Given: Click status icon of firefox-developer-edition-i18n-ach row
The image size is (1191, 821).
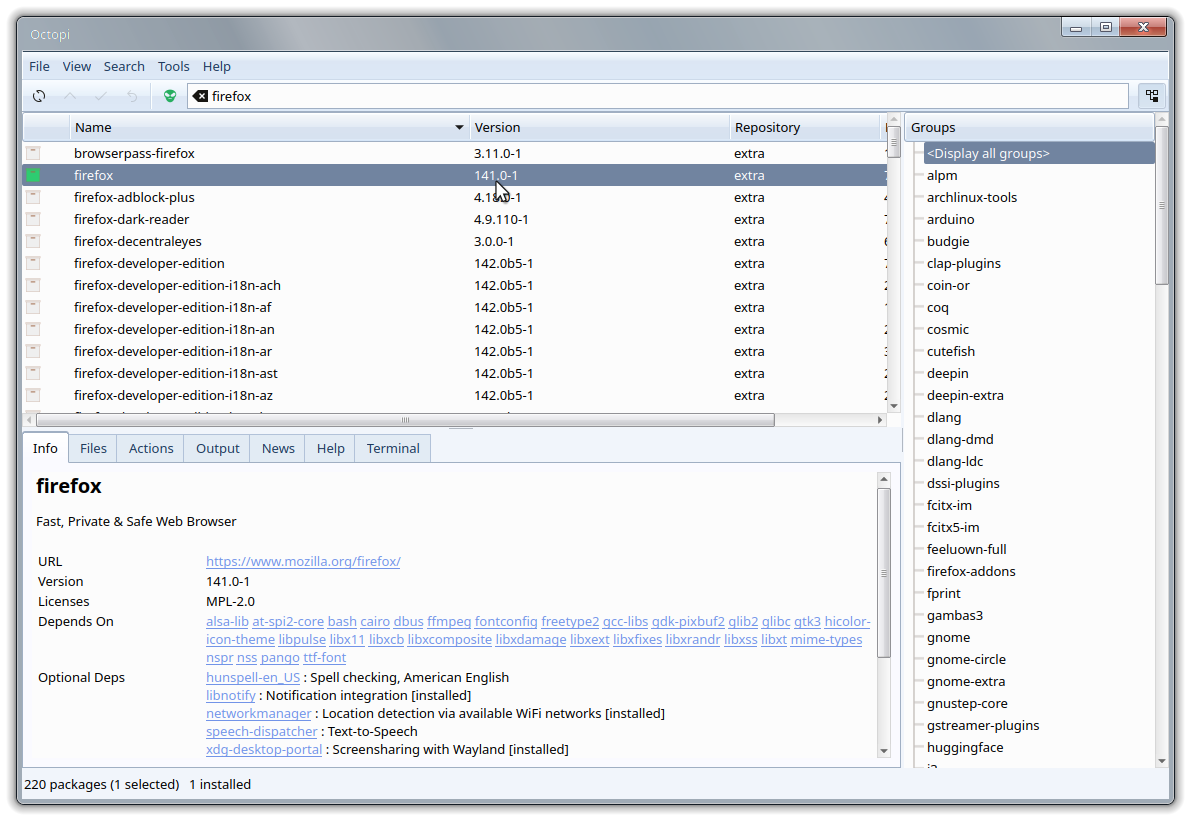Looking at the screenshot, I should pyautogui.click(x=33, y=285).
